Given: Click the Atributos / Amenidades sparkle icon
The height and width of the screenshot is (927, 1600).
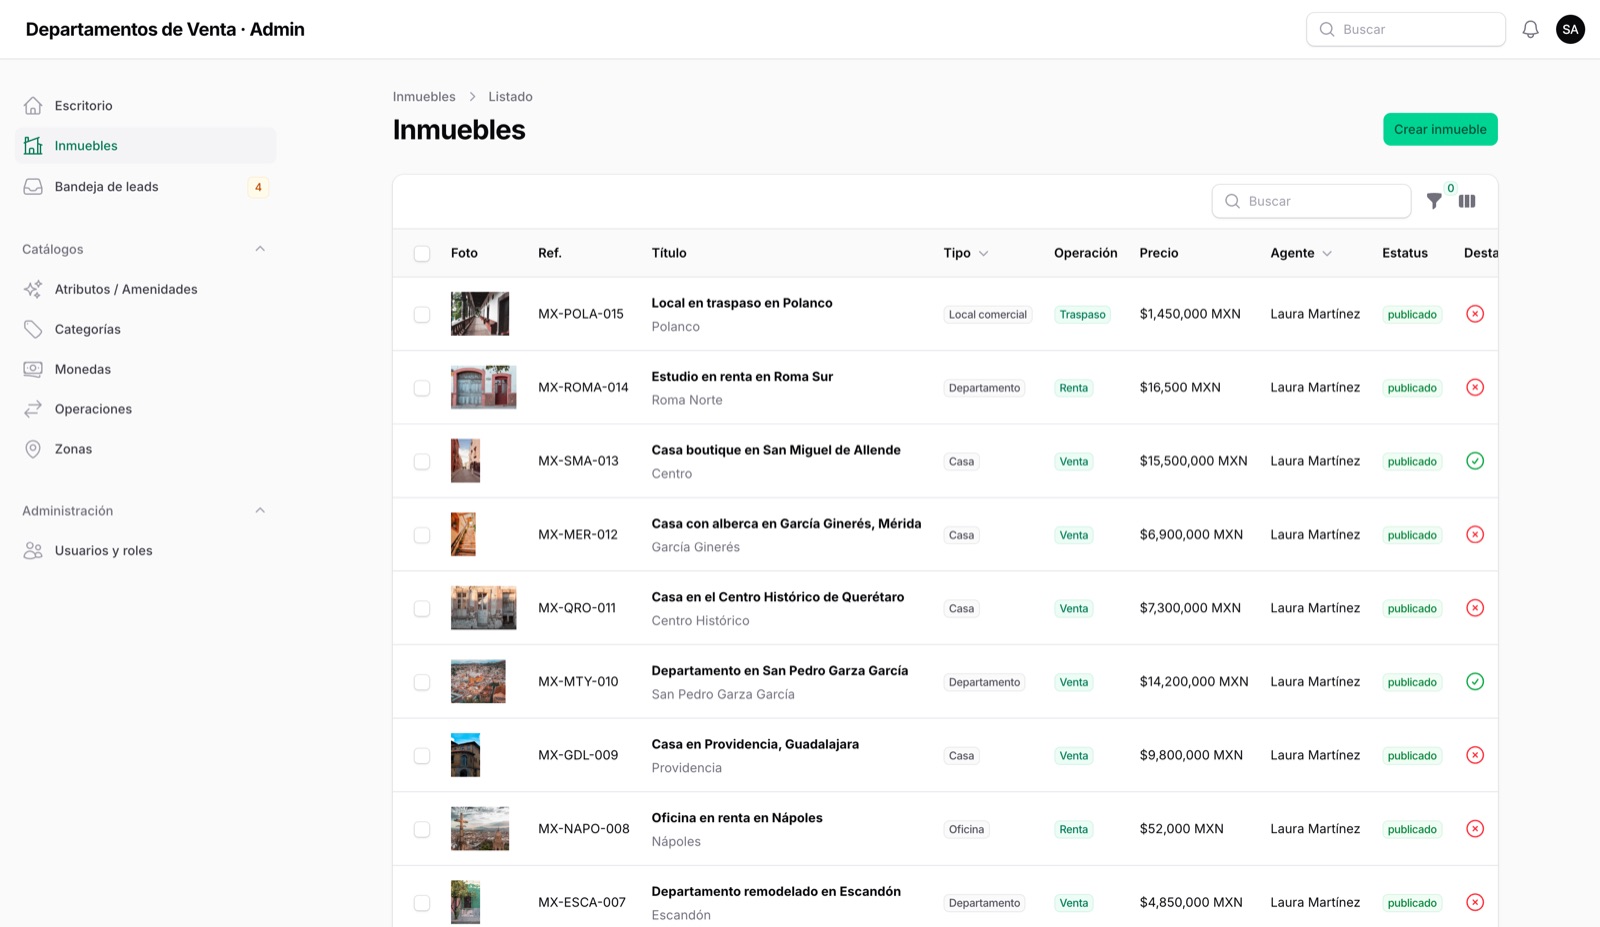Looking at the screenshot, I should click(33, 289).
